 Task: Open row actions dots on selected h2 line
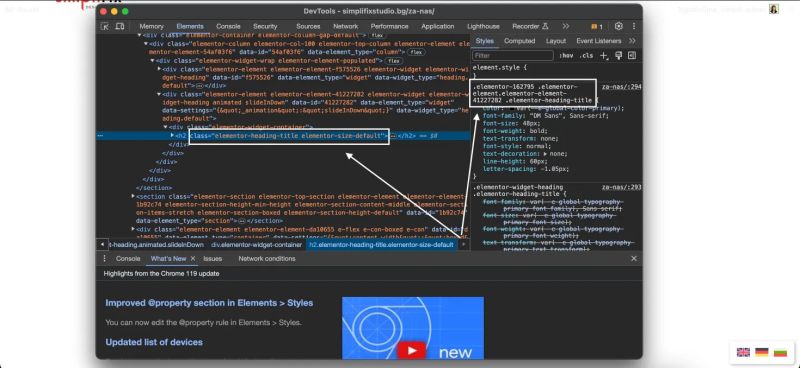pos(100,136)
